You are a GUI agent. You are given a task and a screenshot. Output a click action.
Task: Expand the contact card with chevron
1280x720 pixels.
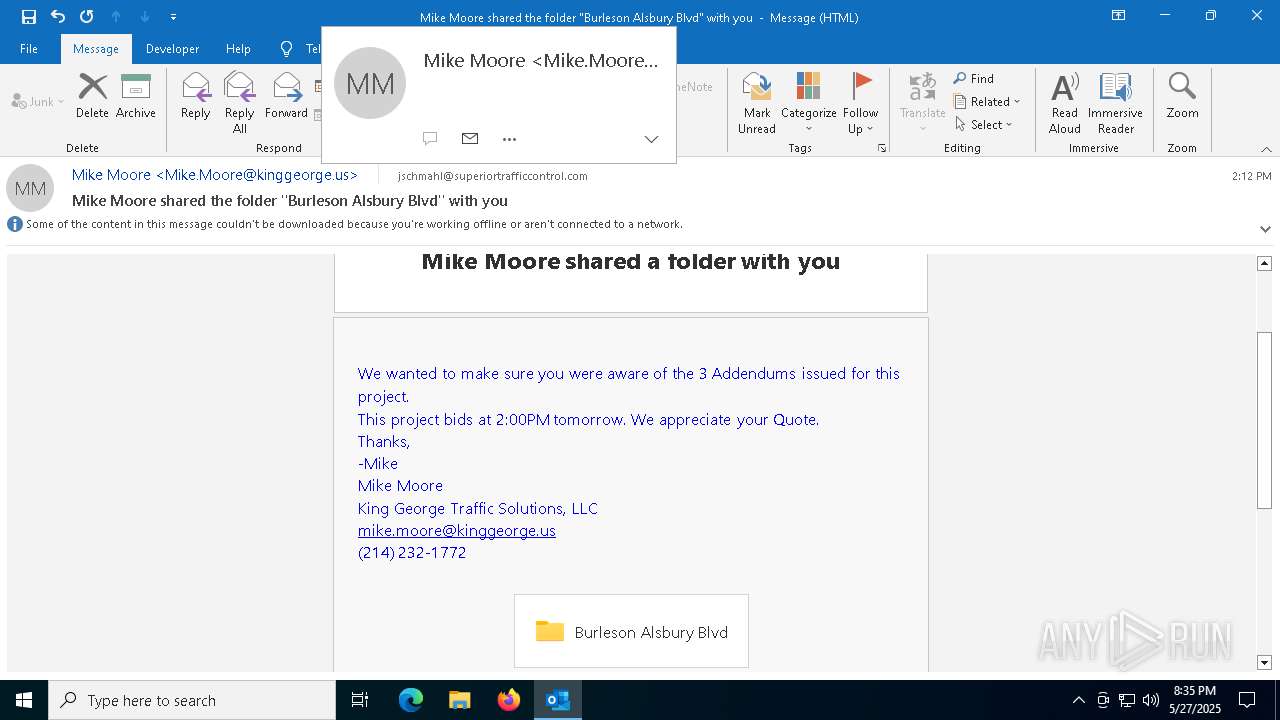tap(651, 139)
